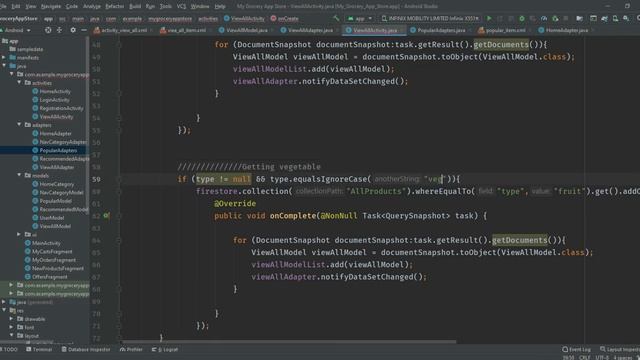The width and height of the screenshot is (640, 360).
Task: Click the Collapse All icon in project panel
Action: click(59, 30)
